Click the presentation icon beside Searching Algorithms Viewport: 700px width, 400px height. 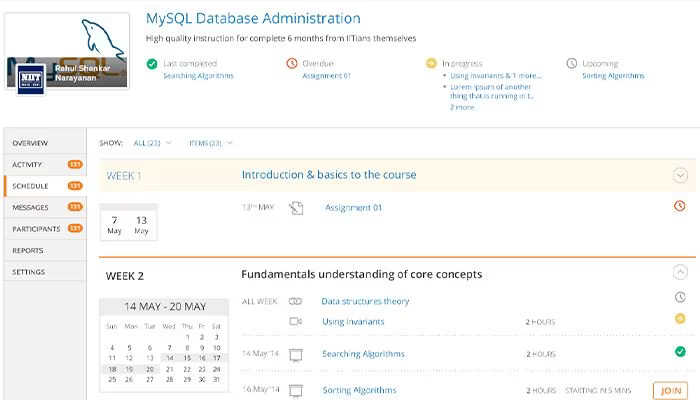[296, 355]
